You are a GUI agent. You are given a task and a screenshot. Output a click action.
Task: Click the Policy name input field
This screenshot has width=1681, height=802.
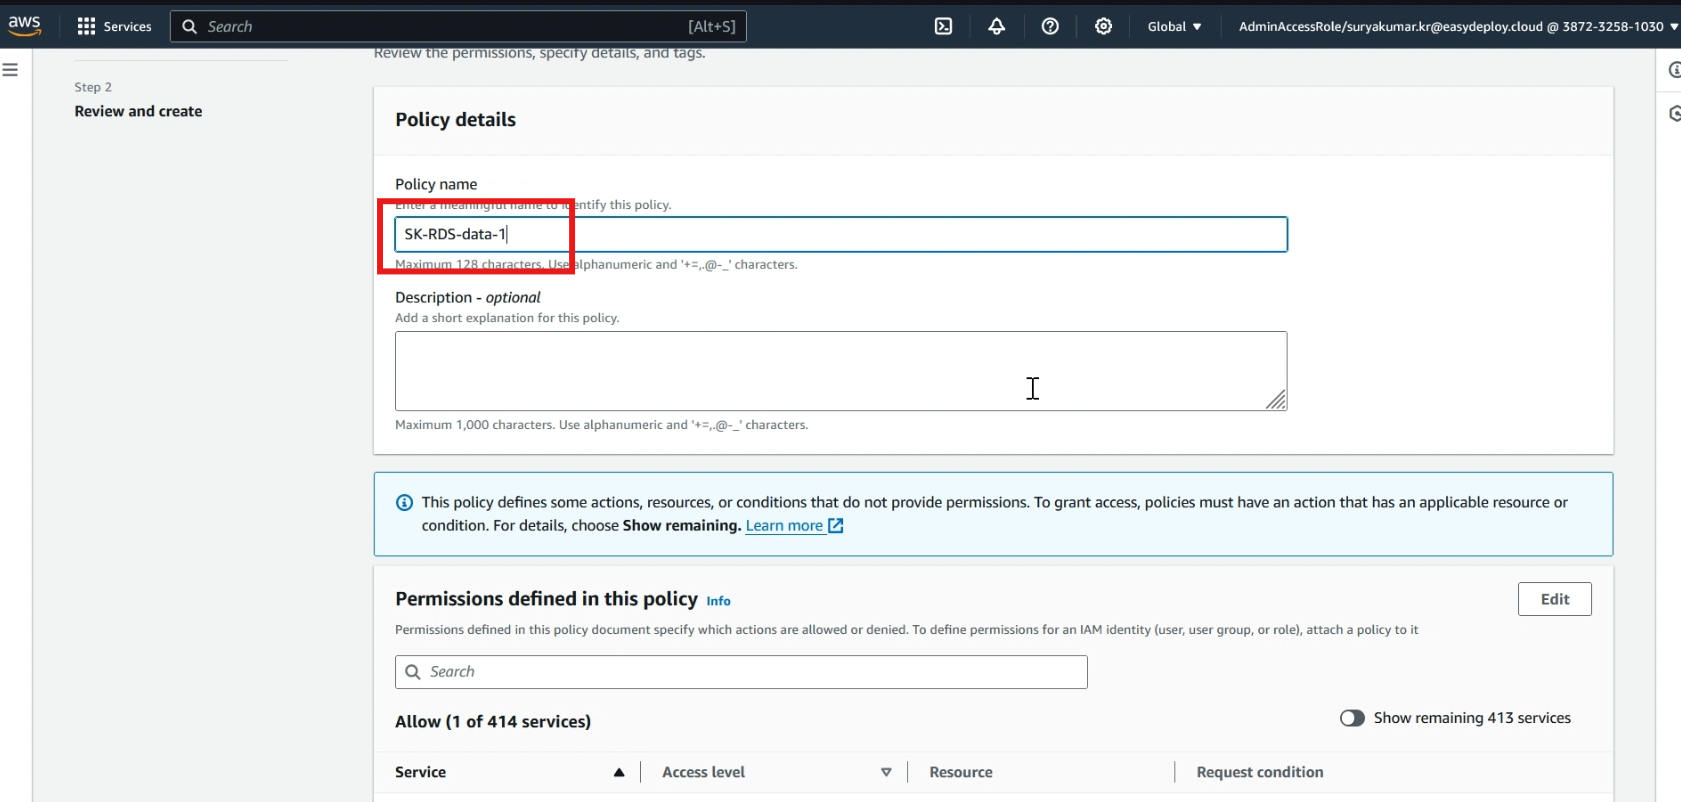point(841,234)
